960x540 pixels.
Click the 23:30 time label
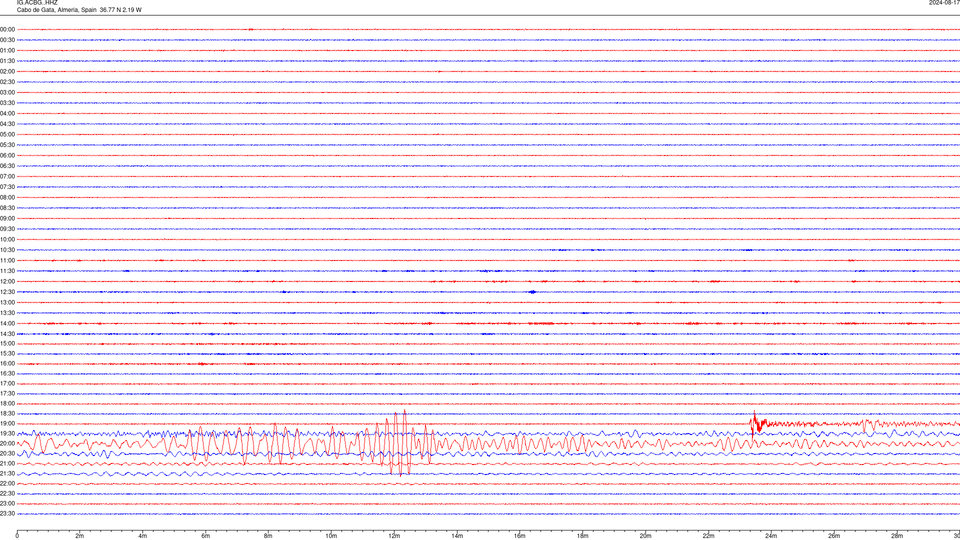[x=7, y=514]
